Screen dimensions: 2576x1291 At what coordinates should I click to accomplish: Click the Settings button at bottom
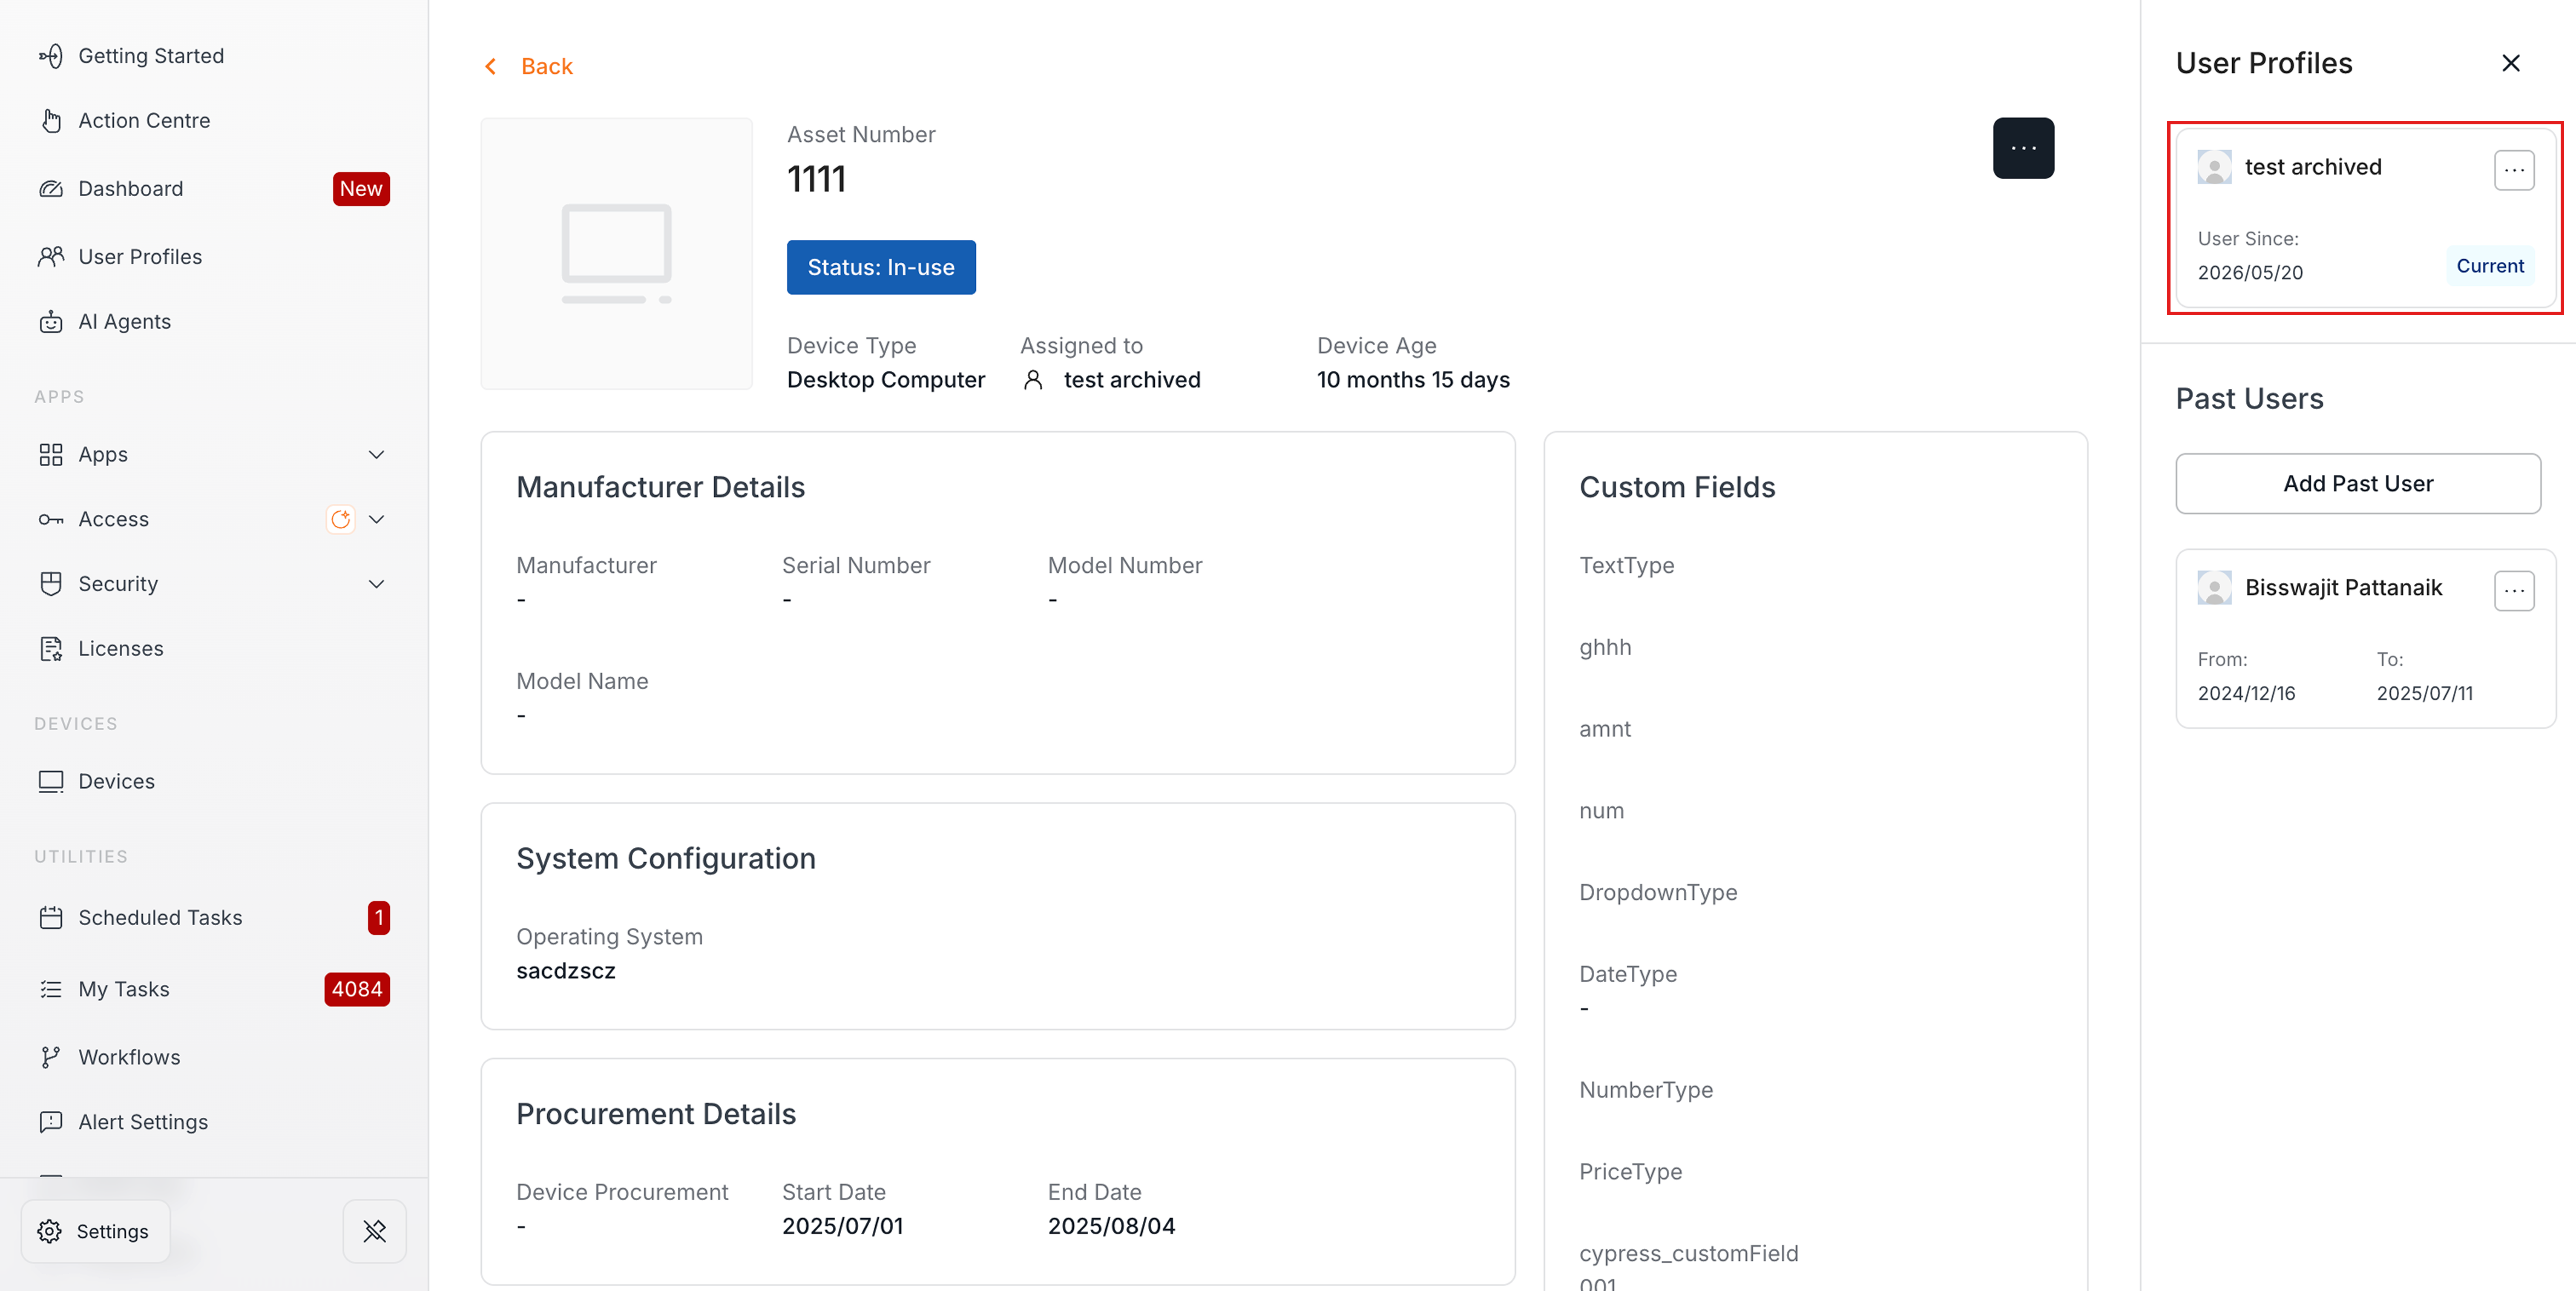pos(95,1232)
